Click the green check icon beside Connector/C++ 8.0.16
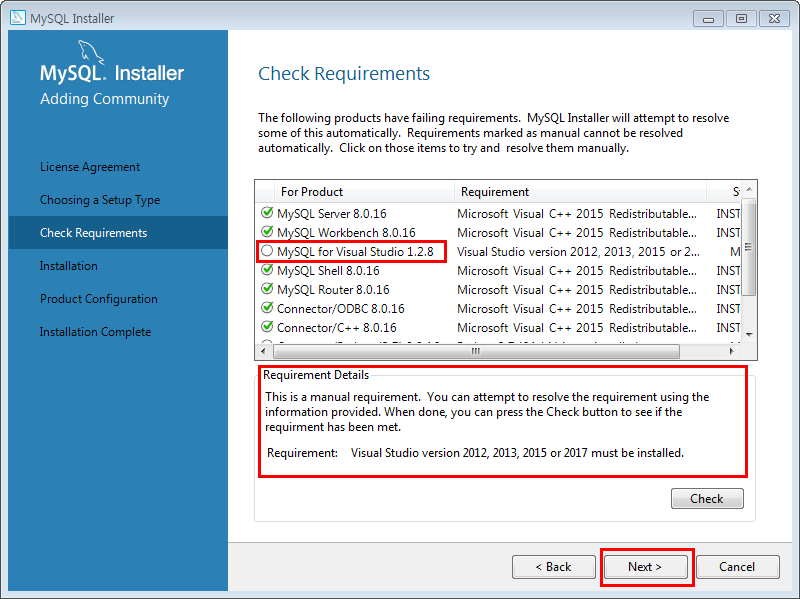This screenshot has height=599, width=800. (267, 327)
